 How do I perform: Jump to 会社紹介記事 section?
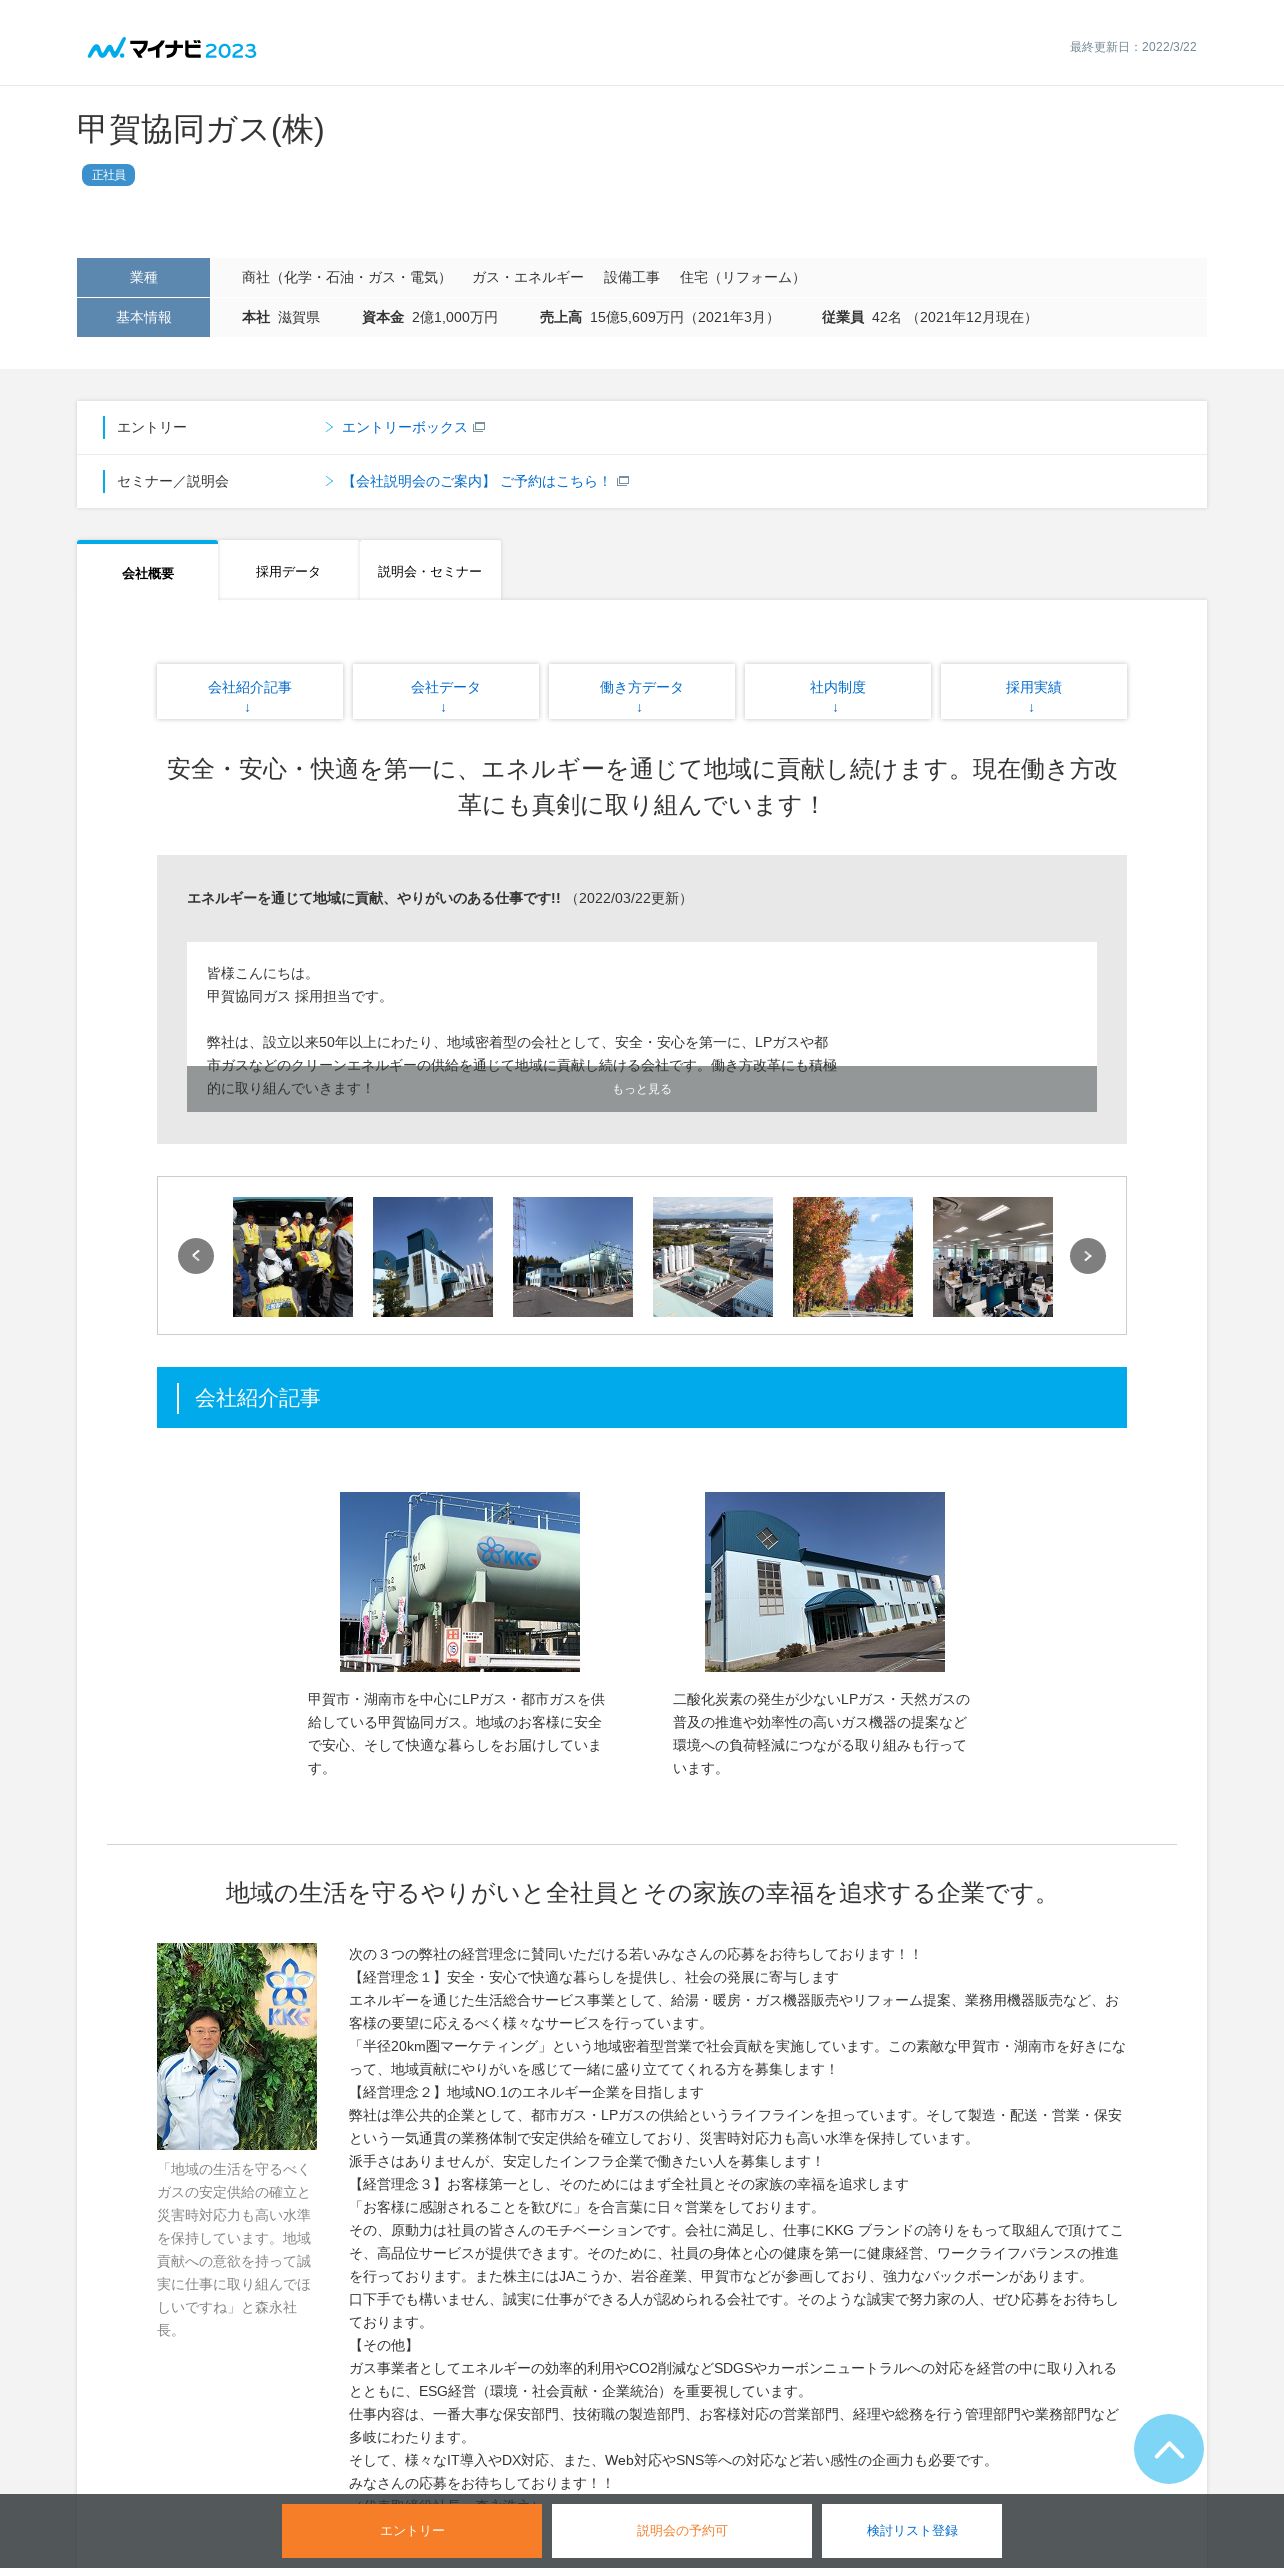point(250,691)
